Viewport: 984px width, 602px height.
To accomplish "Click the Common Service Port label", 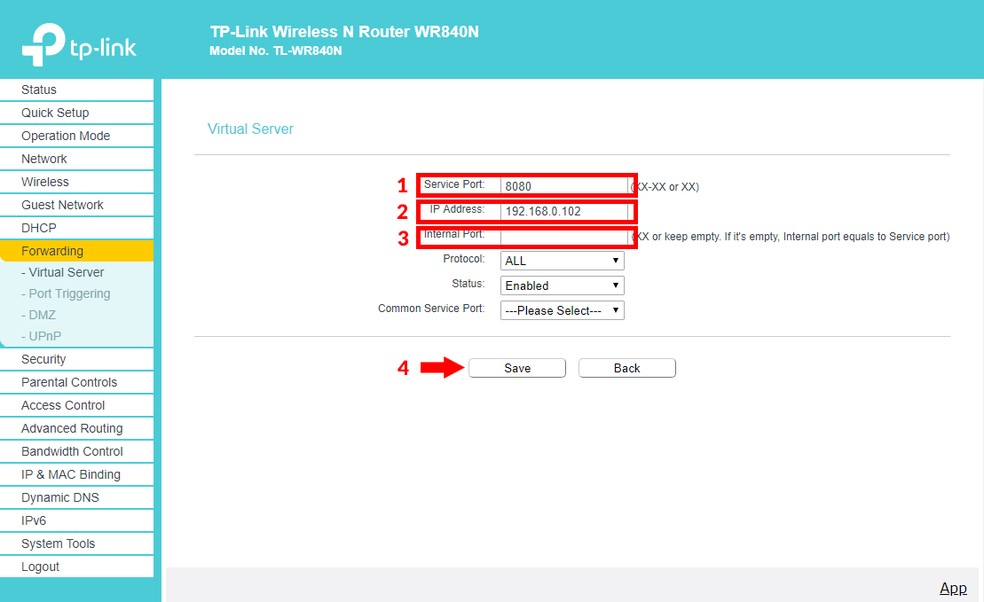I will pos(431,308).
